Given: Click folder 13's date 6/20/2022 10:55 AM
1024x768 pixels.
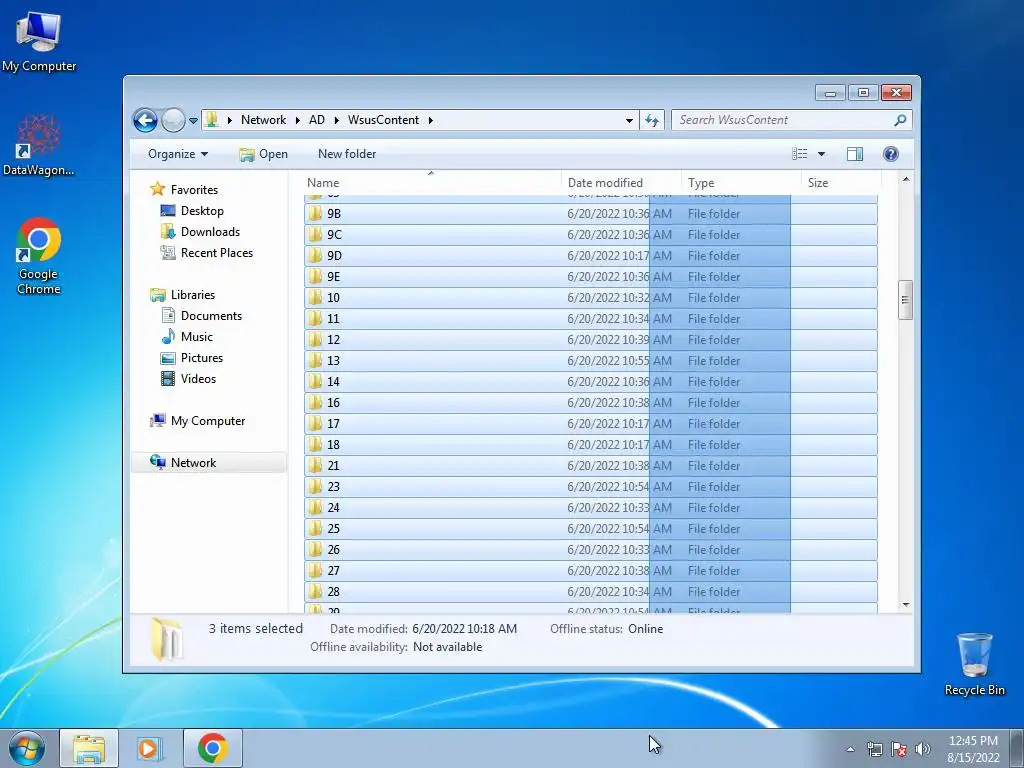Looking at the screenshot, I should coord(619,360).
